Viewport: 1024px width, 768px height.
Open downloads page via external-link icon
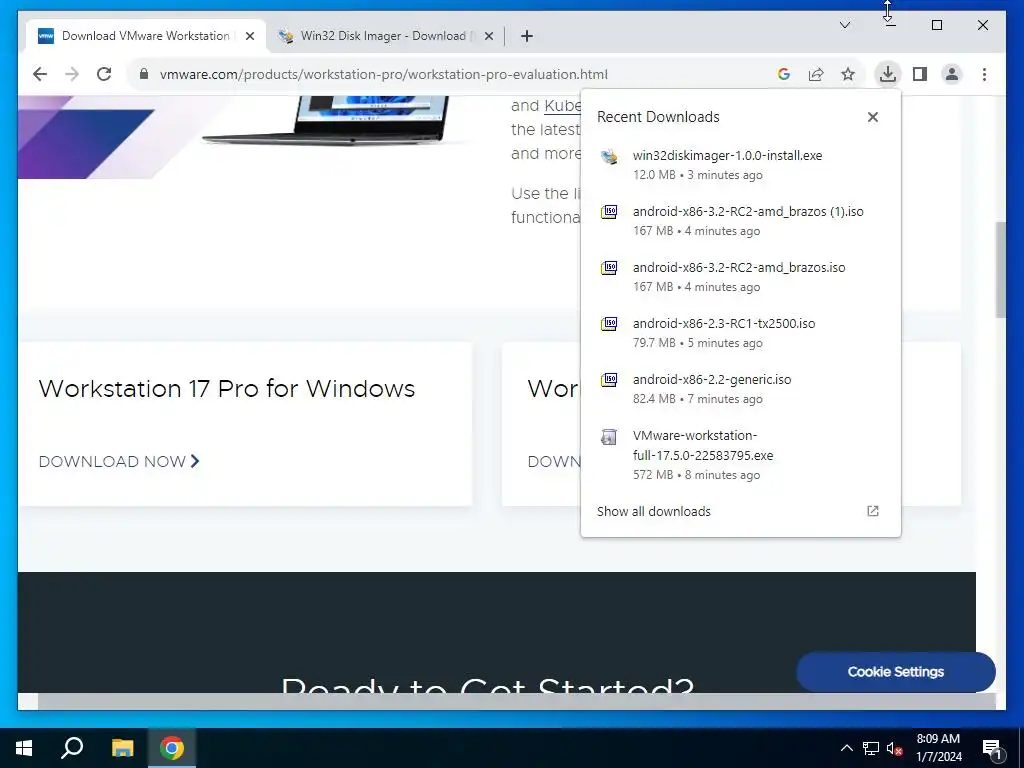pyautogui.click(x=872, y=511)
